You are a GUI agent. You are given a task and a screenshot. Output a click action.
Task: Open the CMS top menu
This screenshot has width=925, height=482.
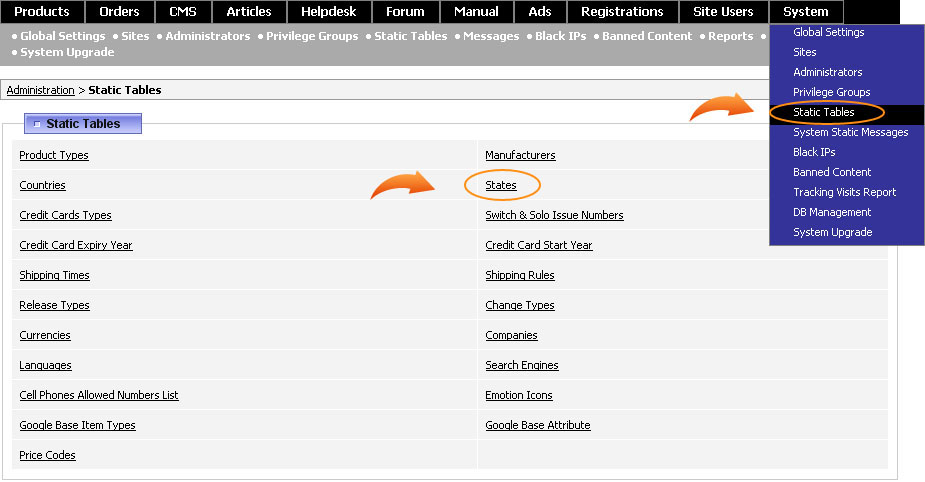183,12
